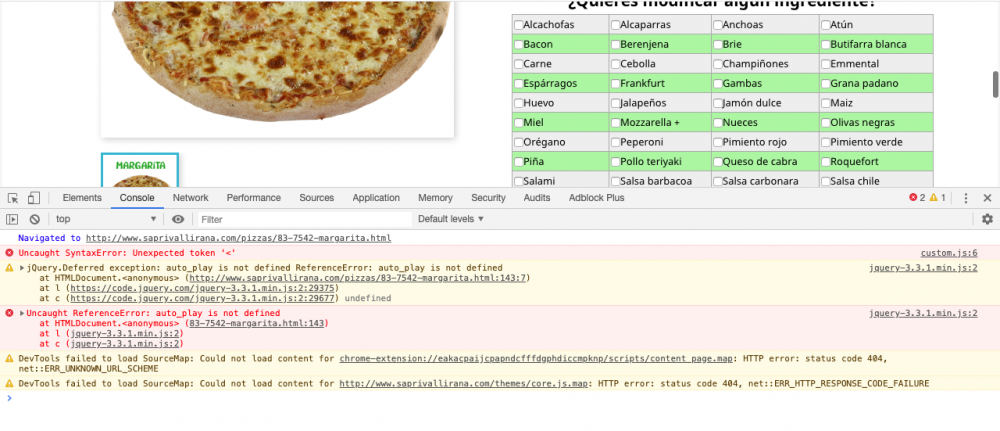
Task: Enable the Gambas ingredient checkbox
Action: (x=718, y=84)
